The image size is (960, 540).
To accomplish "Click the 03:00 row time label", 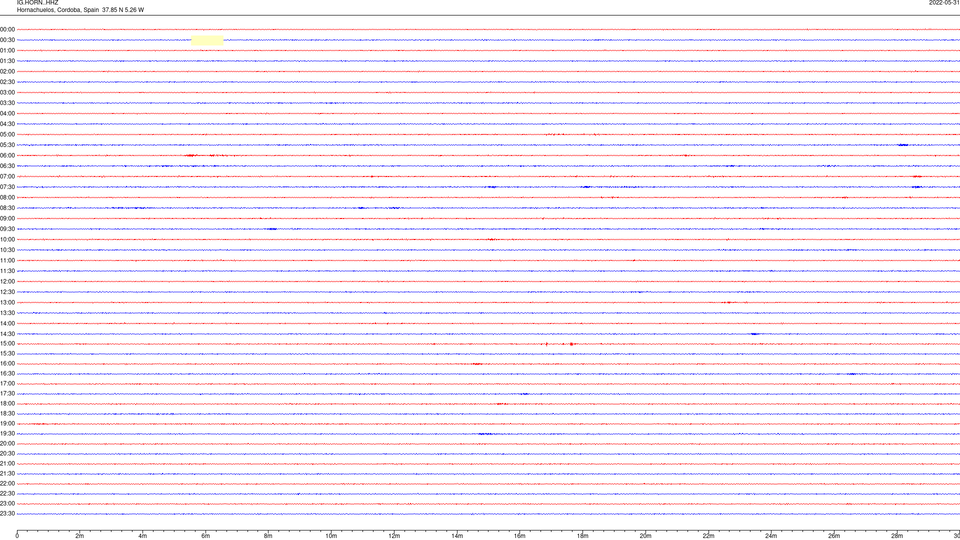I will click(7, 93).
